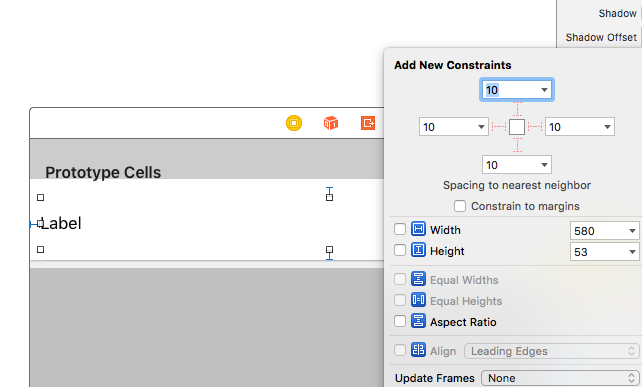
Task: Click the bottom spacing value field
Action: pos(517,165)
